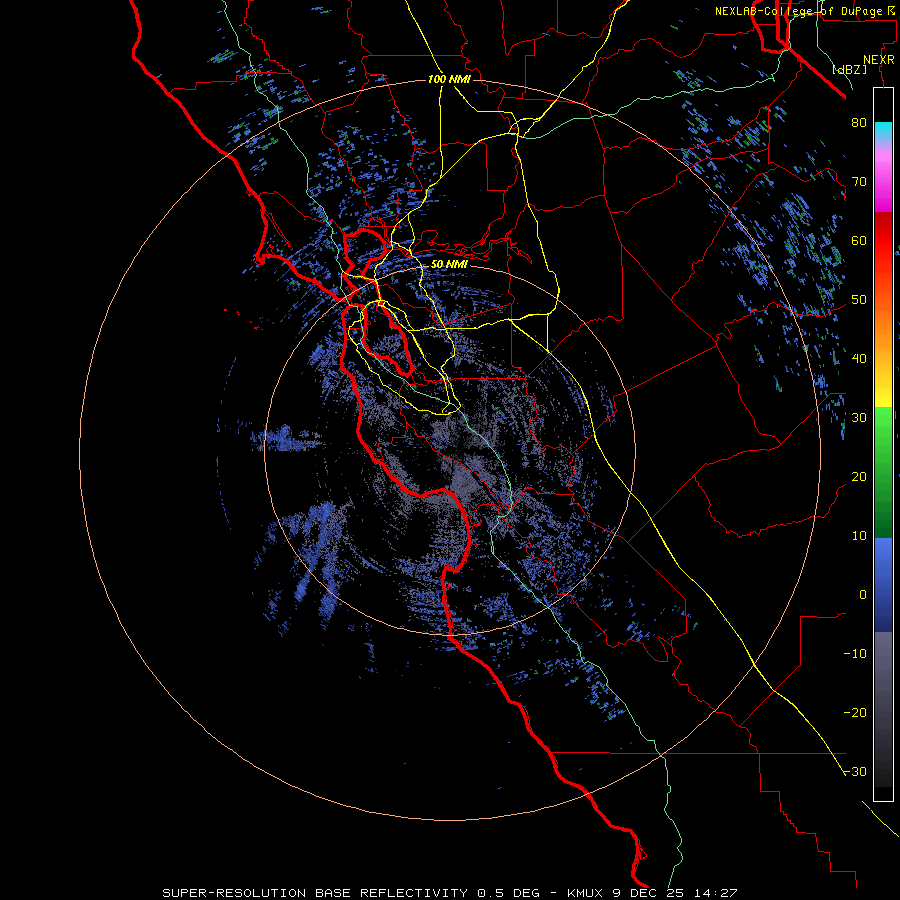Click the 20 dBZ scale label
The image size is (900, 900).
(x=859, y=477)
